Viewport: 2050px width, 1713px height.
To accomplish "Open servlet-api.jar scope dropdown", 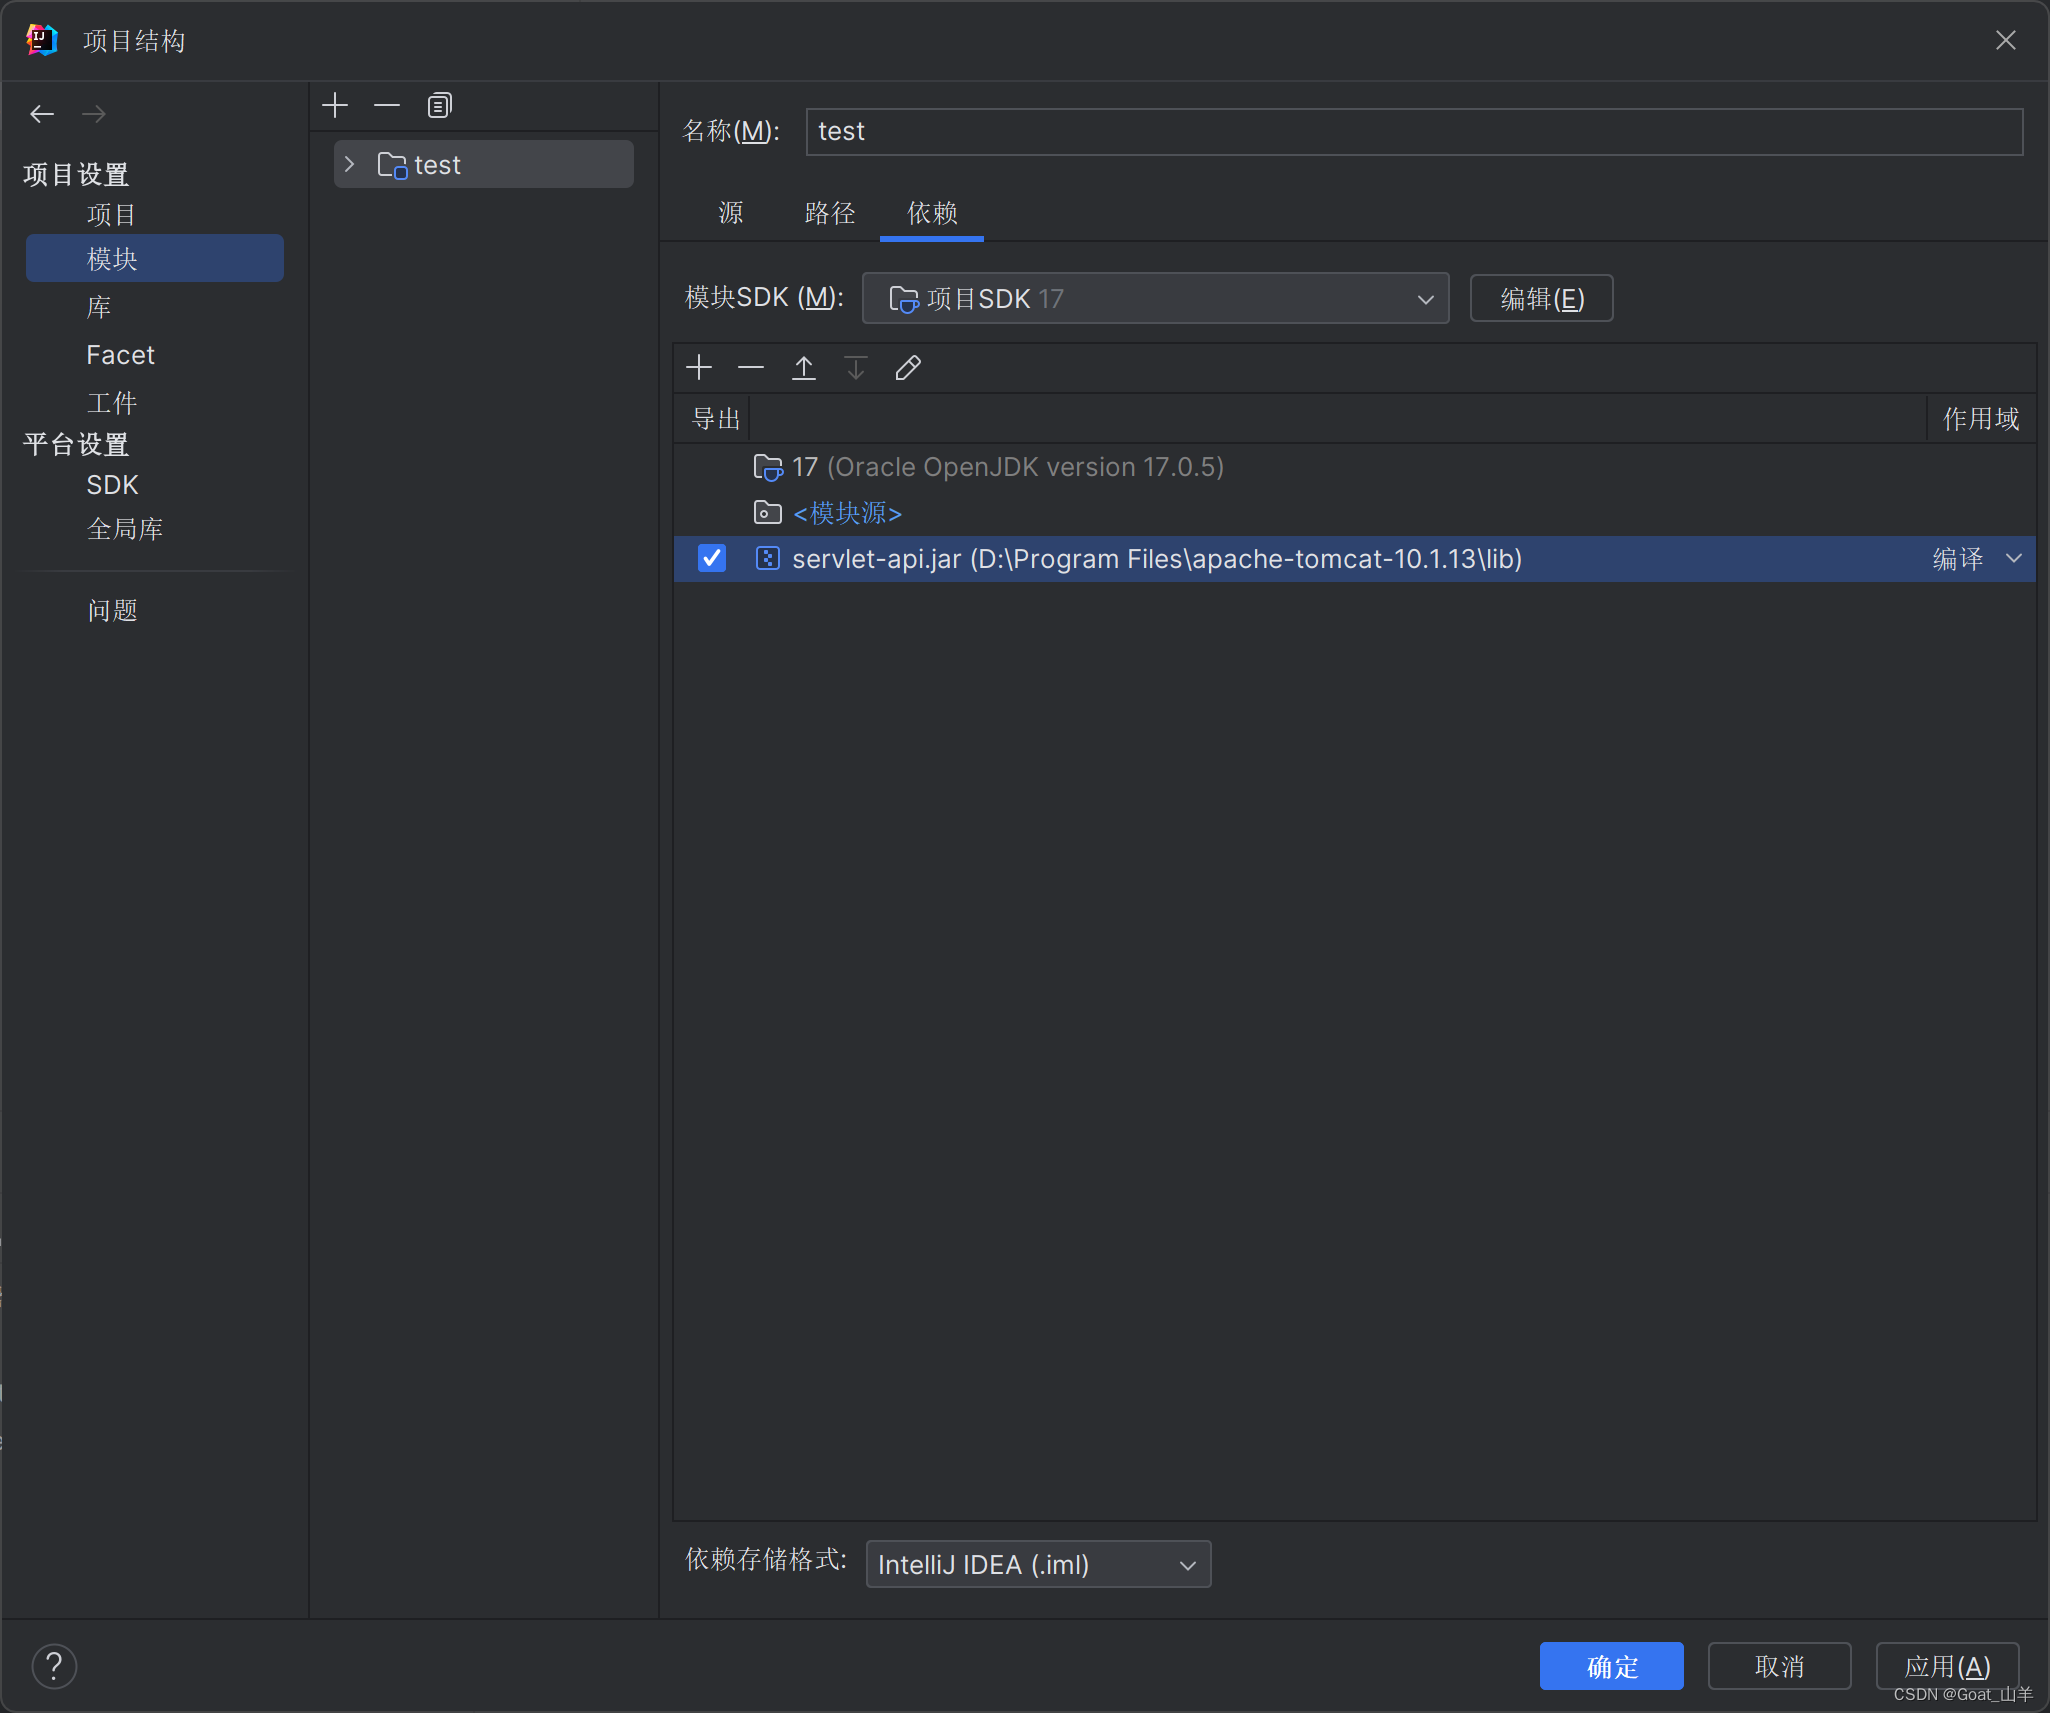I will pos(2013,558).
